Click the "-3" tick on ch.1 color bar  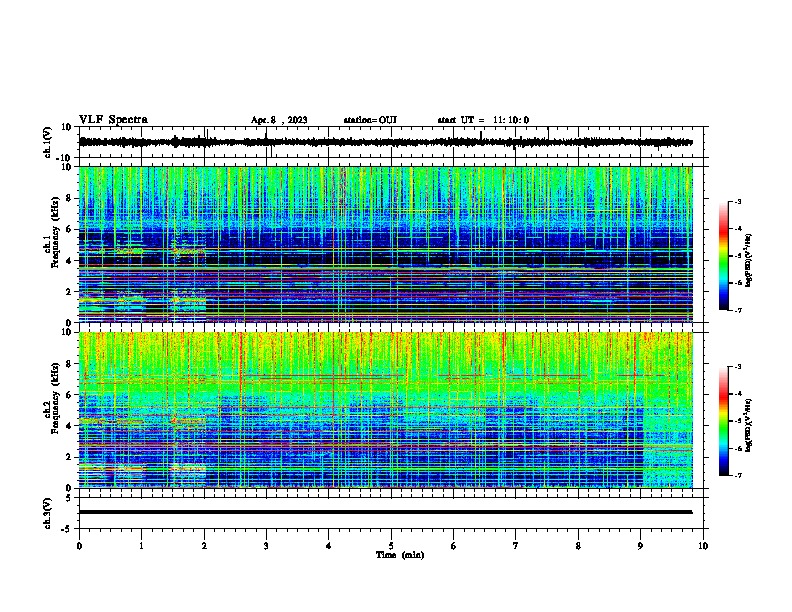coord(737,202)
